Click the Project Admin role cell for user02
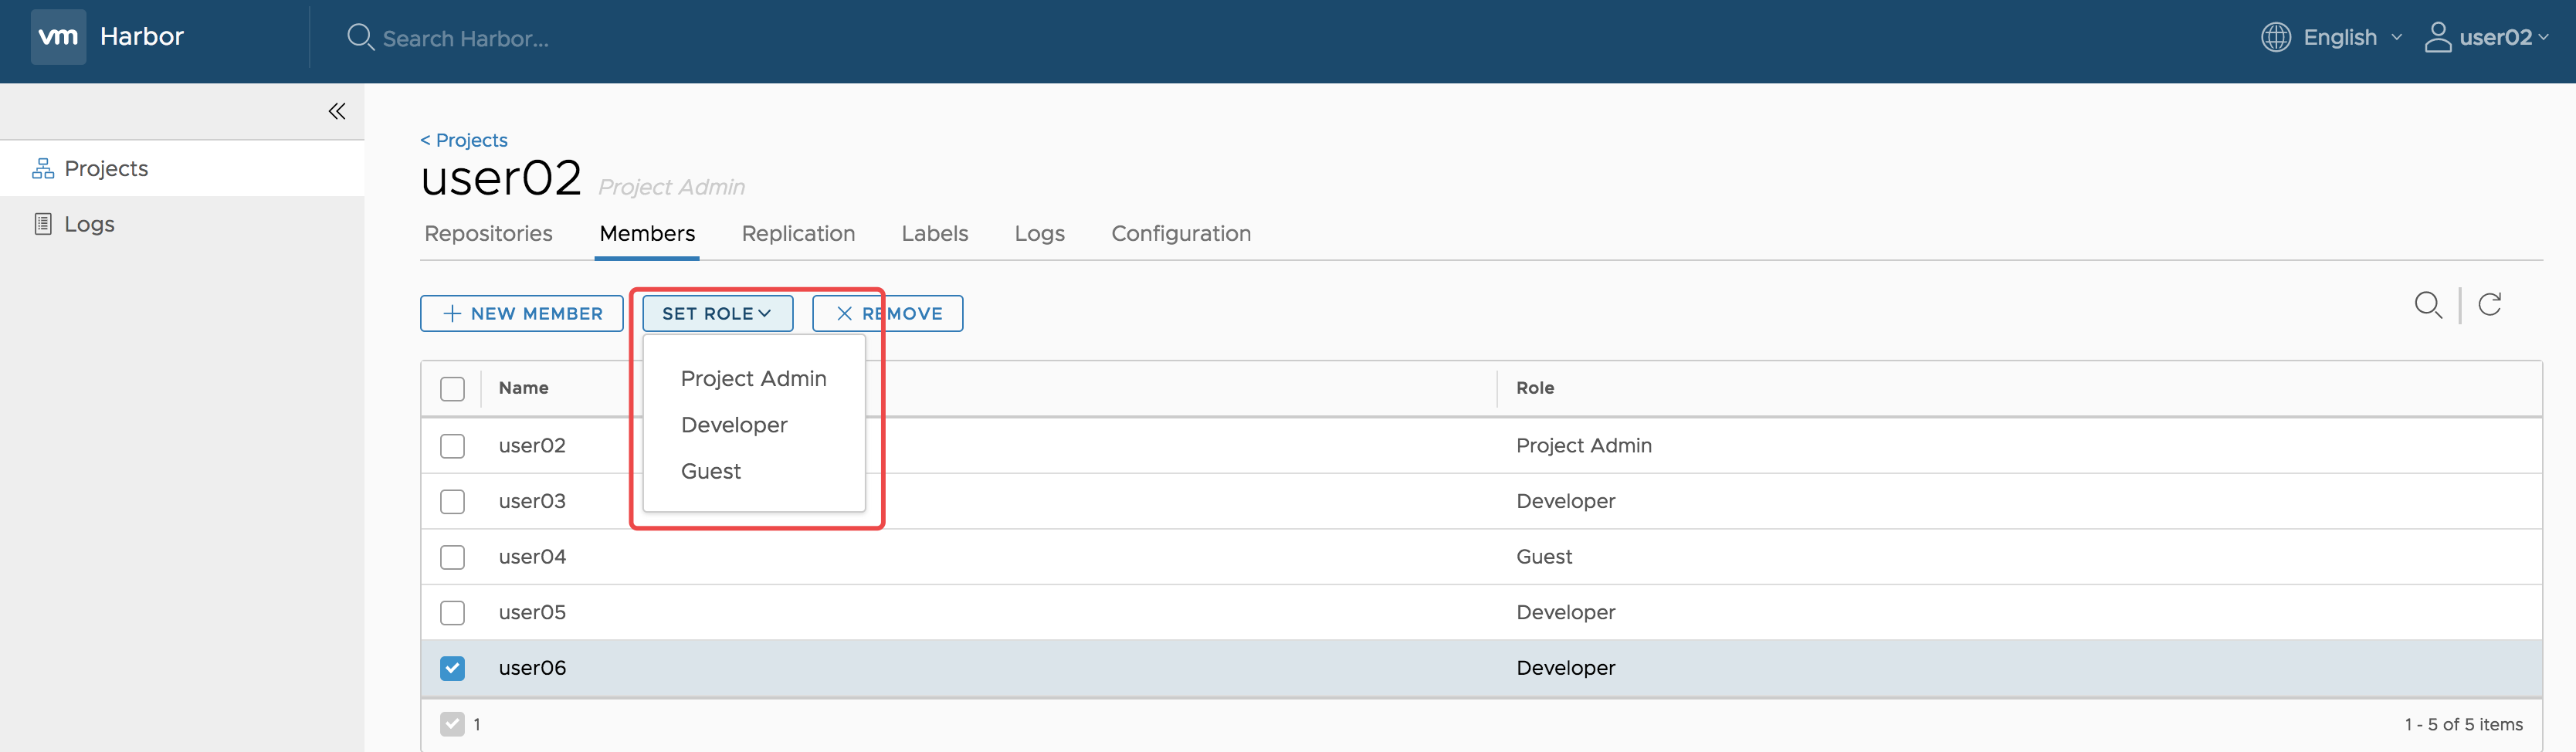The width and height of the screenshot is (2576, 752). [1584, 446]
